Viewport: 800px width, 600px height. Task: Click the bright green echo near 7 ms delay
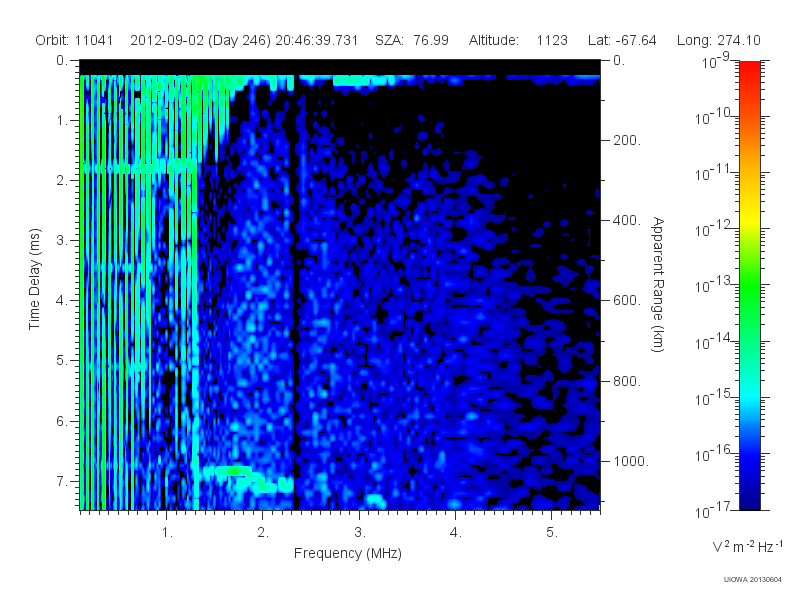(232, 471)
